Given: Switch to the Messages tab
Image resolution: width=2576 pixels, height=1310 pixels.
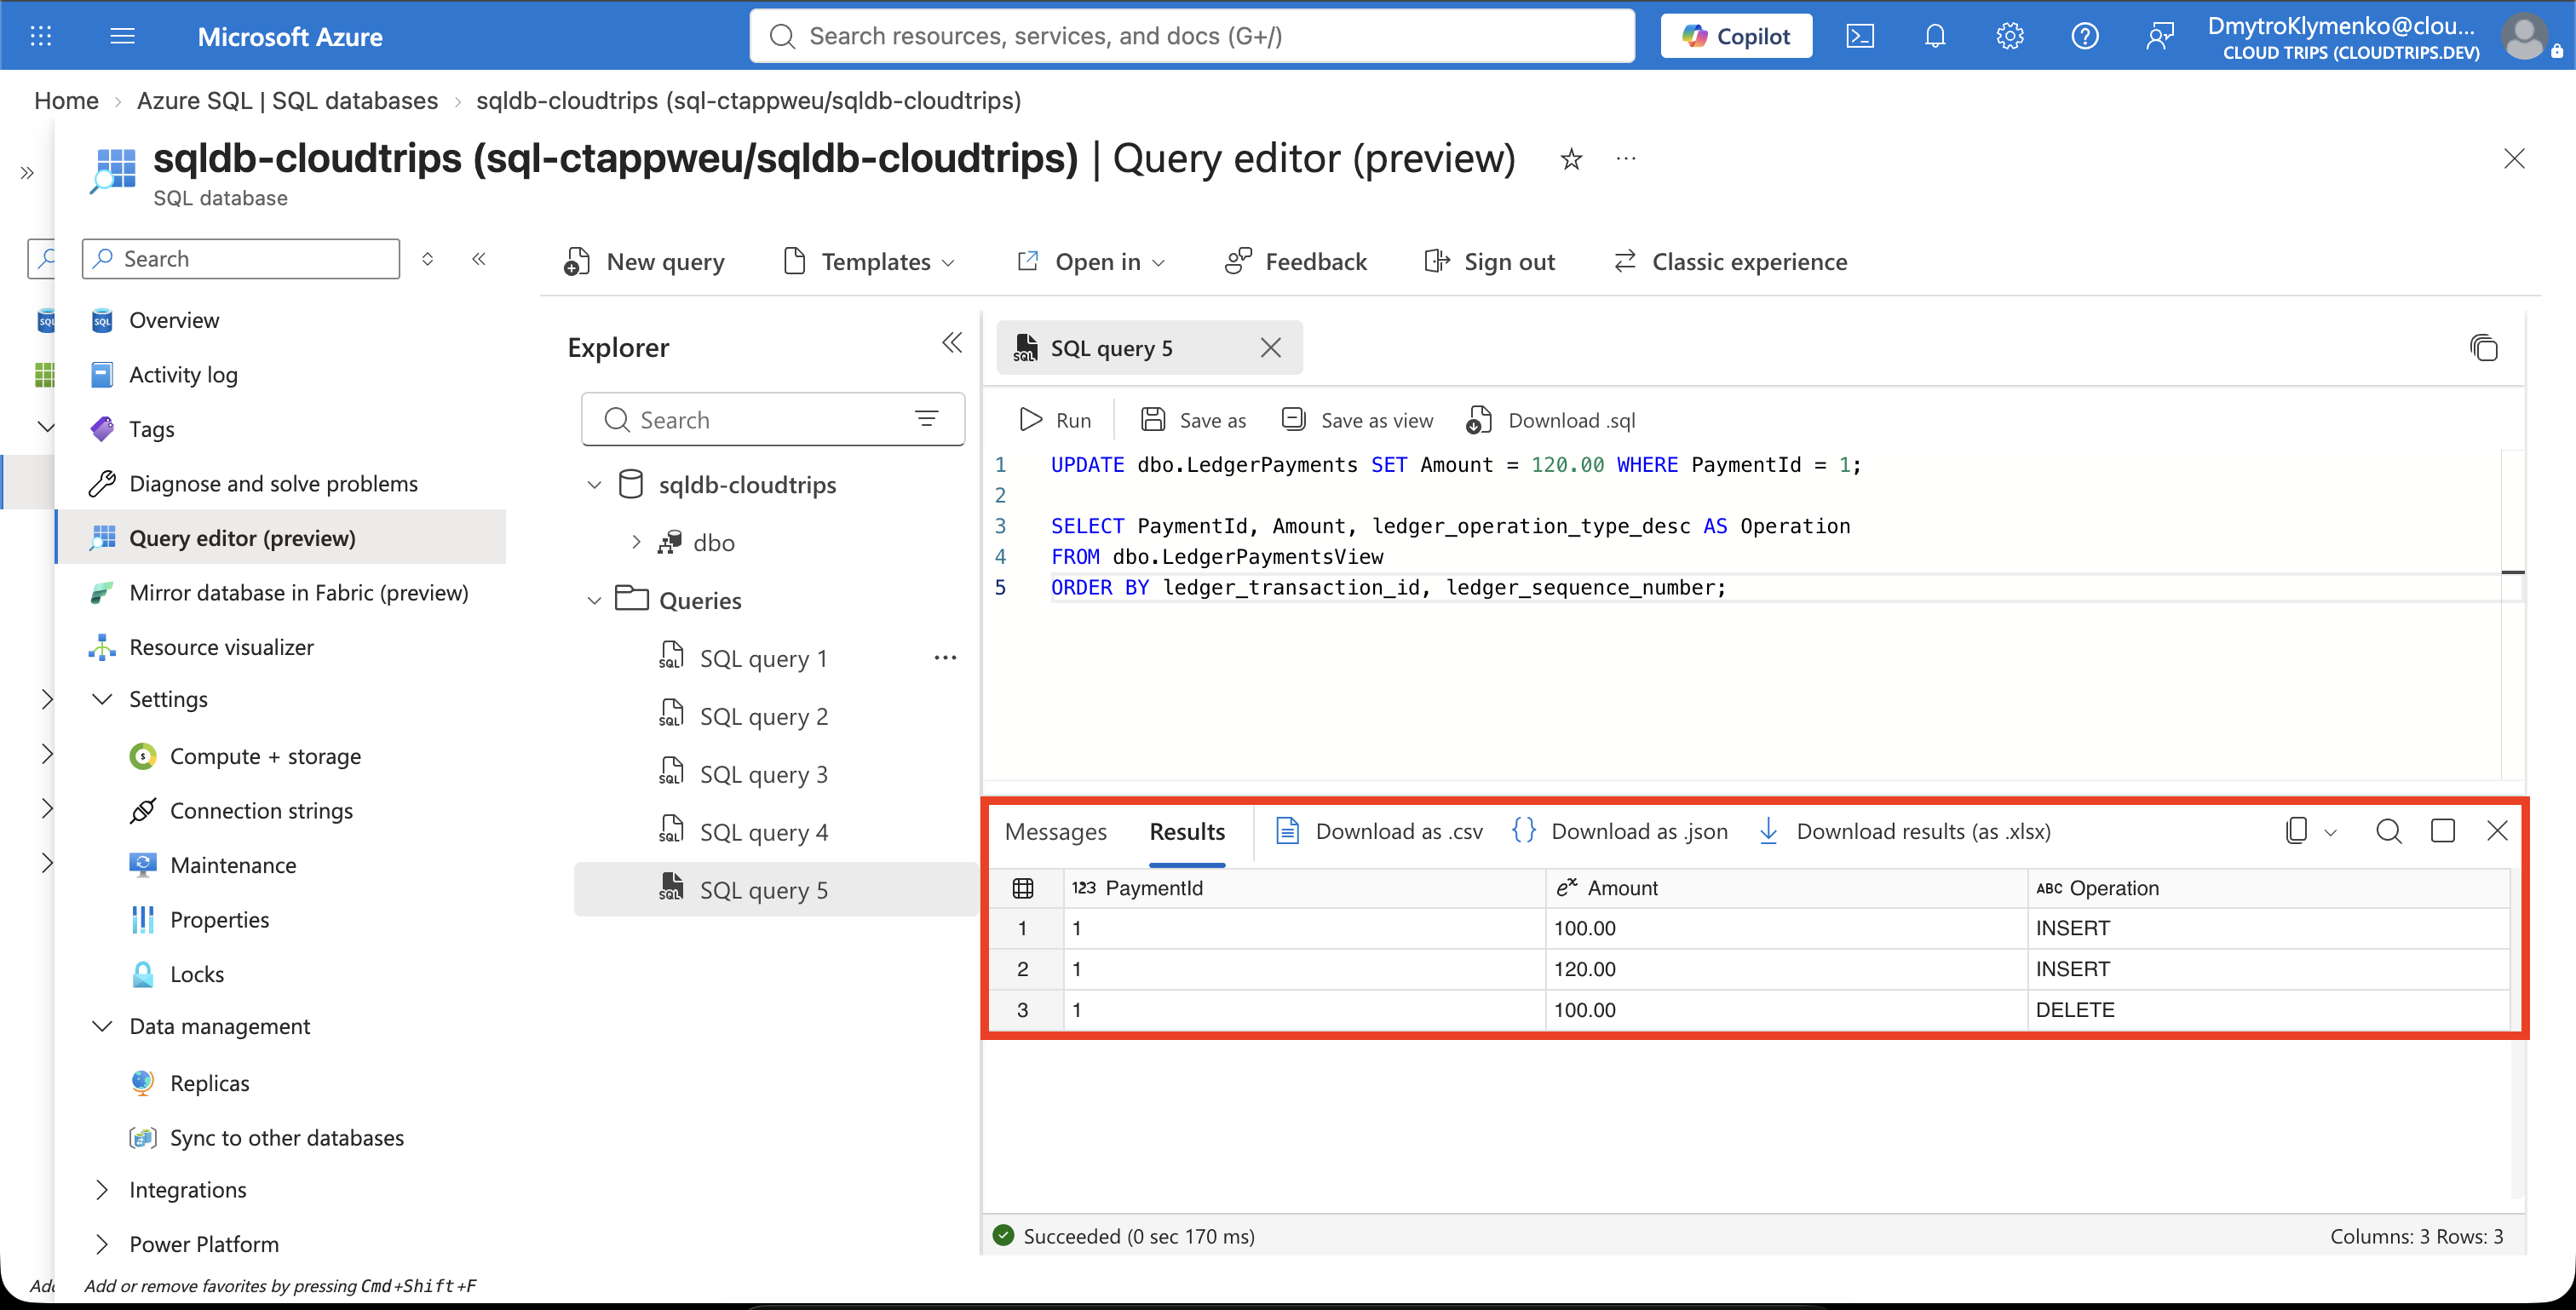Looking at the screenshot, I should 1055,832.
